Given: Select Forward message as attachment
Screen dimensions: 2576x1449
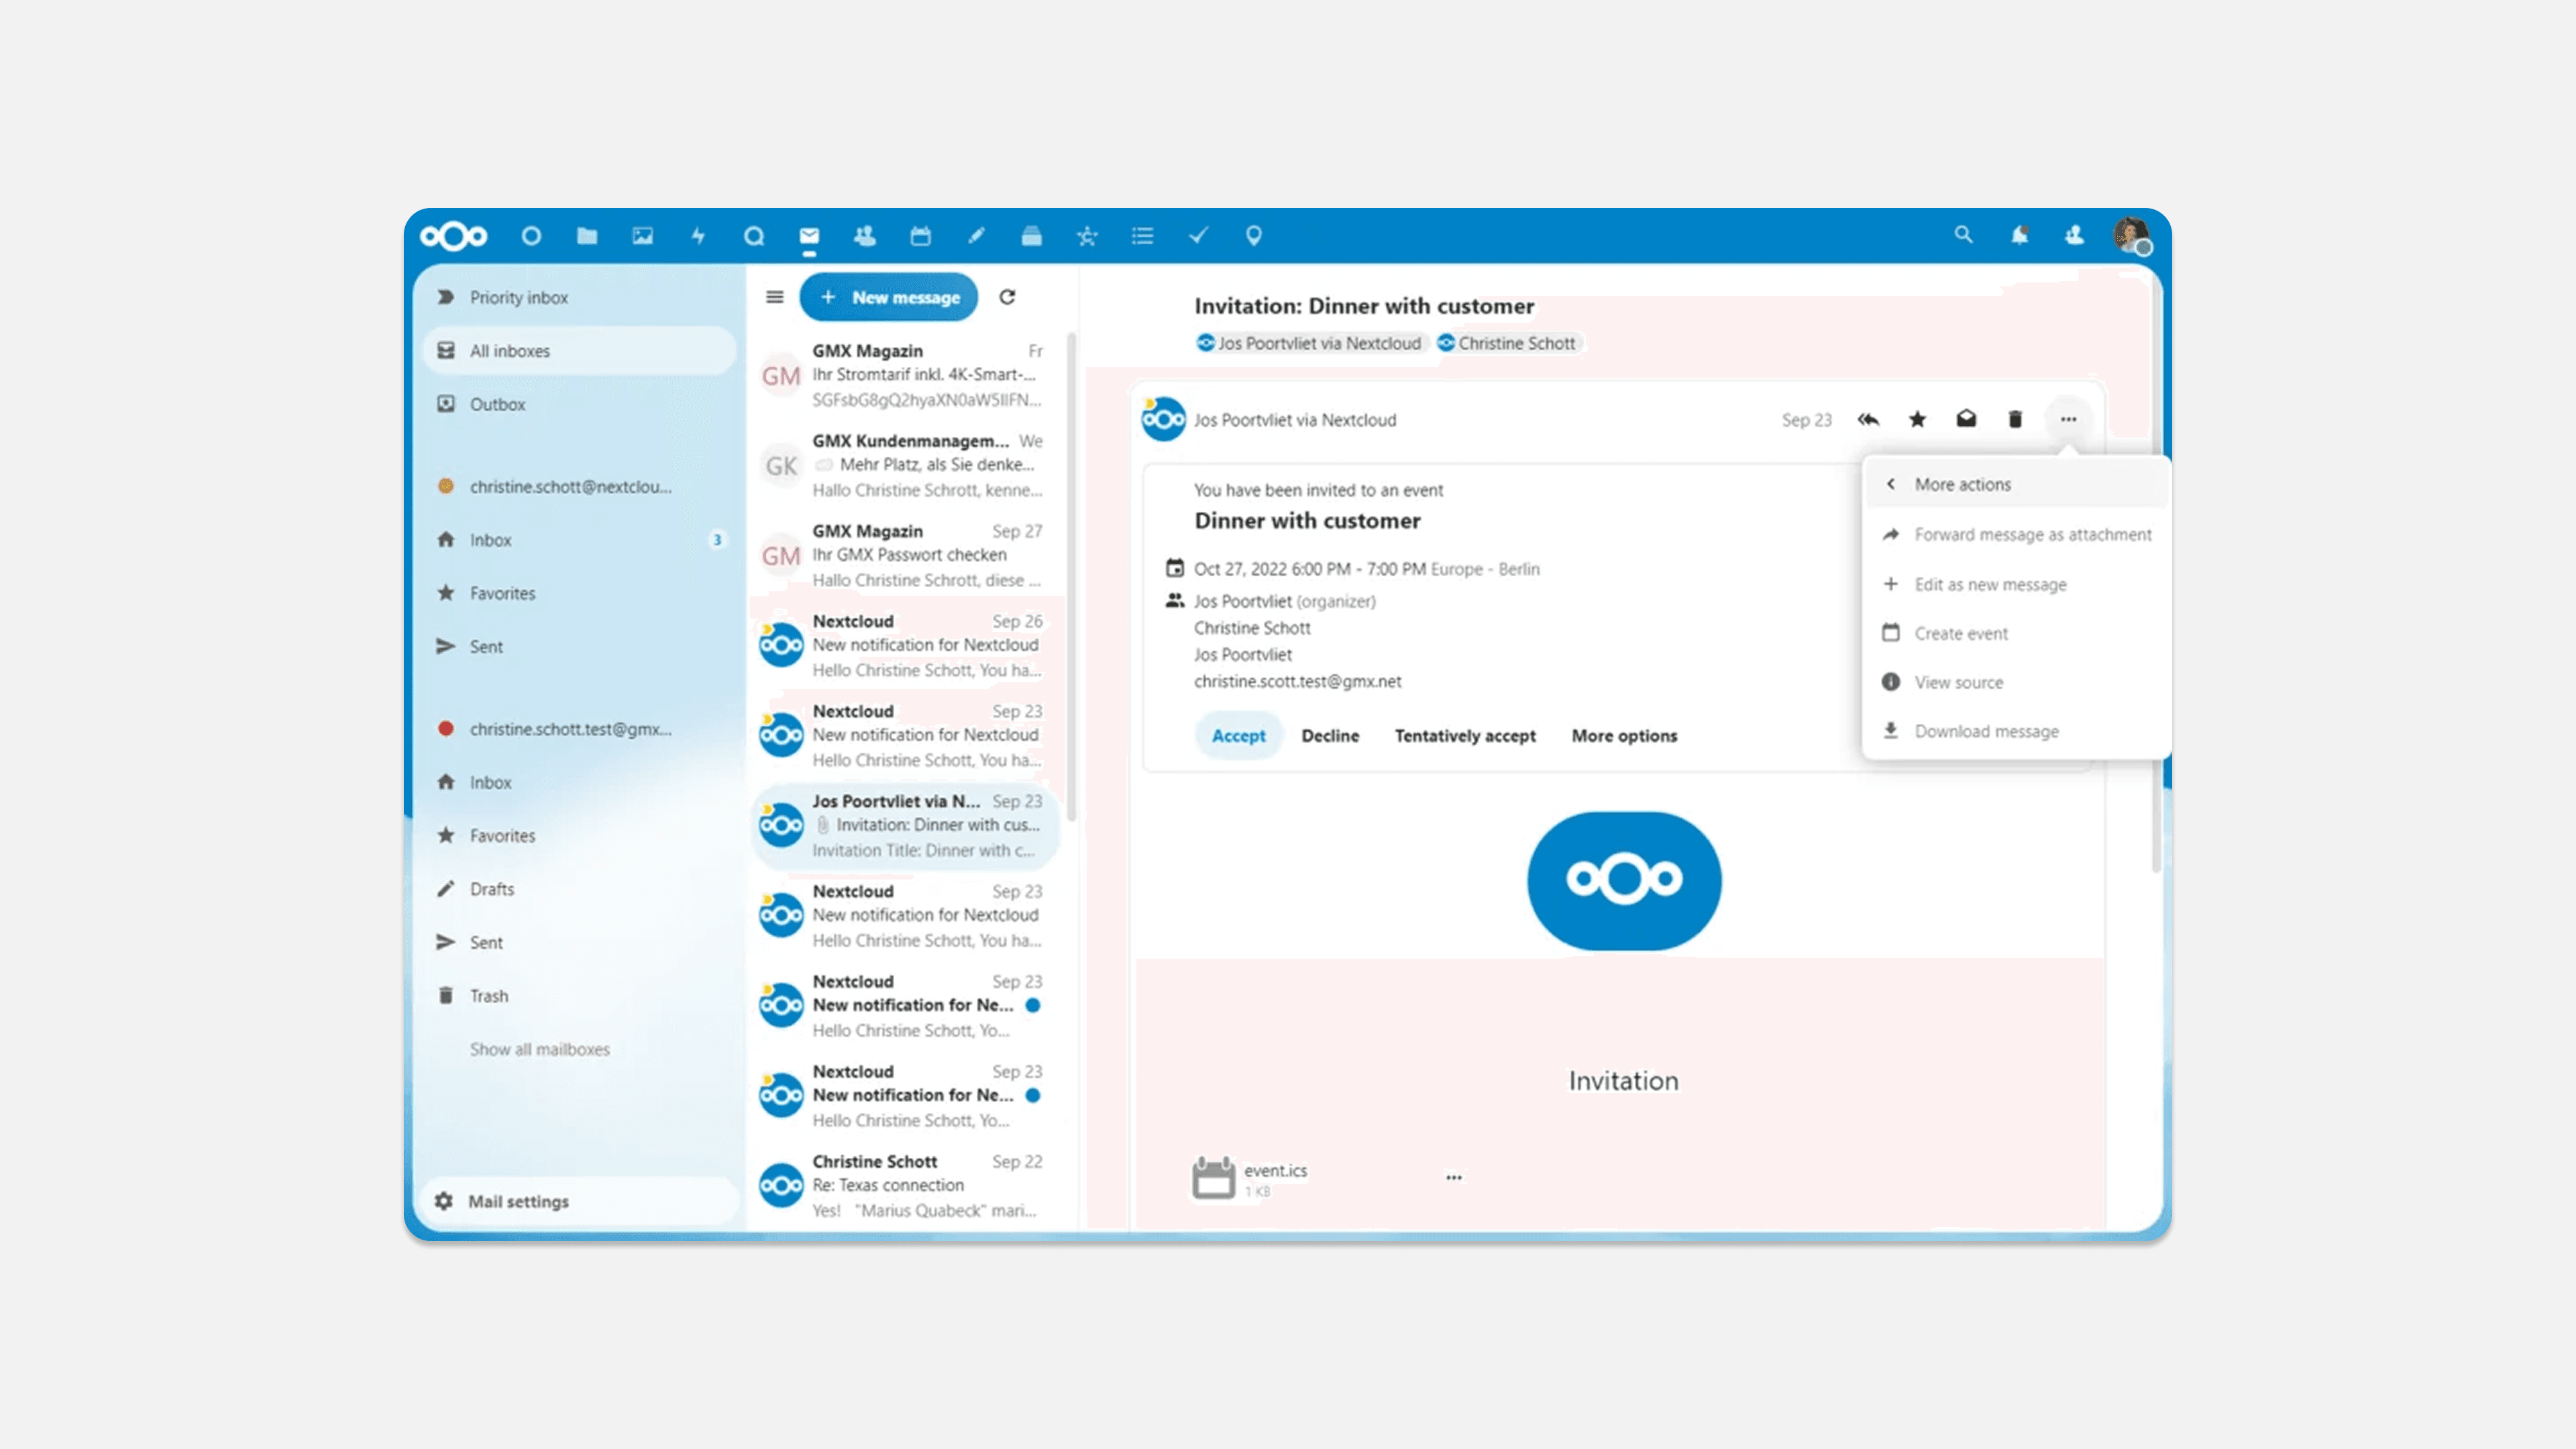Looking at the screenshot, I should 2017,535.
